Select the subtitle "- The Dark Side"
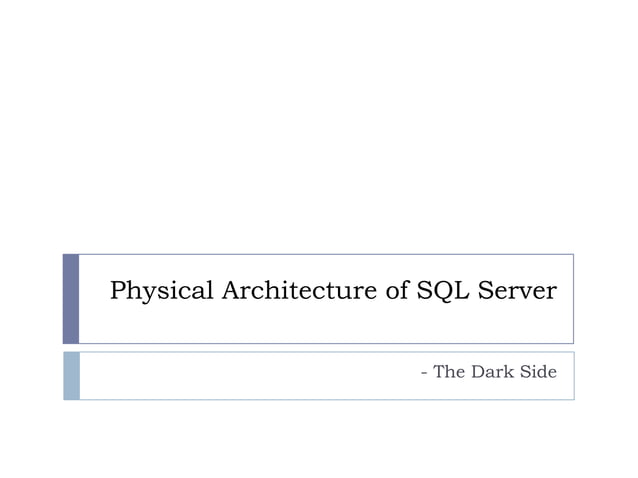The width and height of the screenshot is (638, 478). pyautogui.click(x=489, y=372)
